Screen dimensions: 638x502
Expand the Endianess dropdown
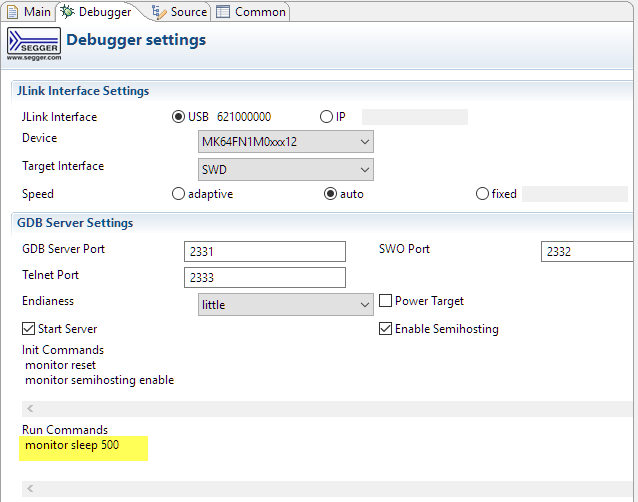point(286,305)
